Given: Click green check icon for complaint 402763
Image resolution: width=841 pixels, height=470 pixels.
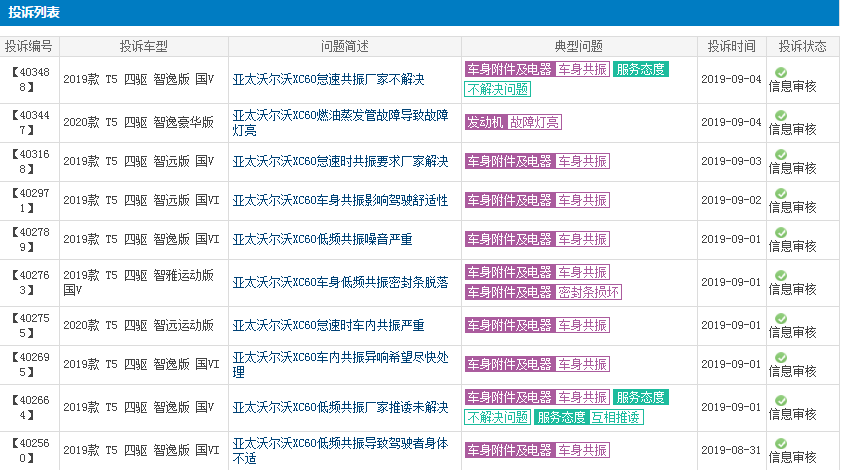Looking at the screenshot, I should click(781, 275).
